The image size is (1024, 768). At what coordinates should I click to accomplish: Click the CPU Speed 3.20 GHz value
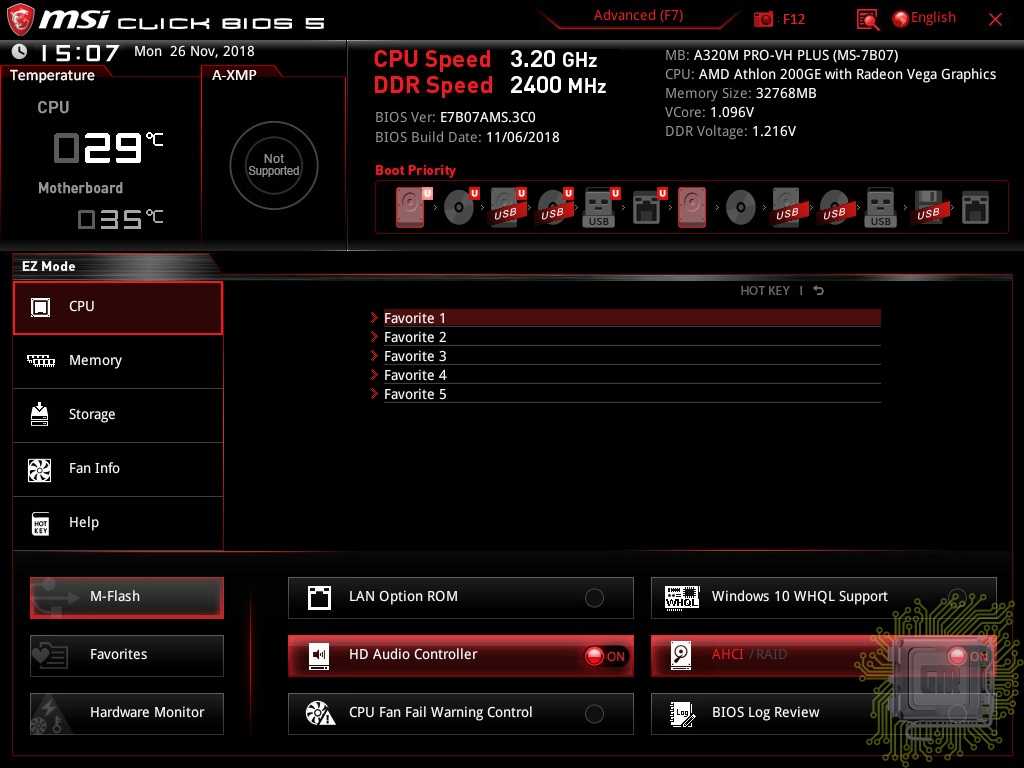tap(553, 60)
